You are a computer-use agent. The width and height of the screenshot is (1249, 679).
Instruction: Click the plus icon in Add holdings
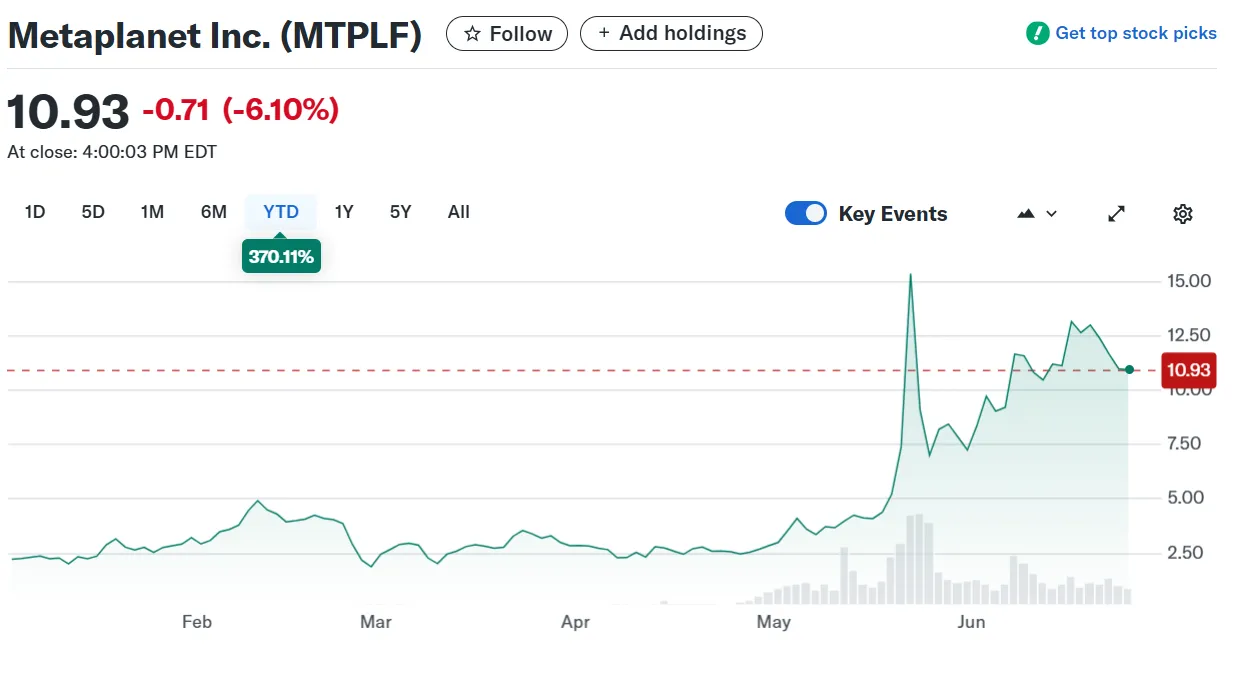603,33
